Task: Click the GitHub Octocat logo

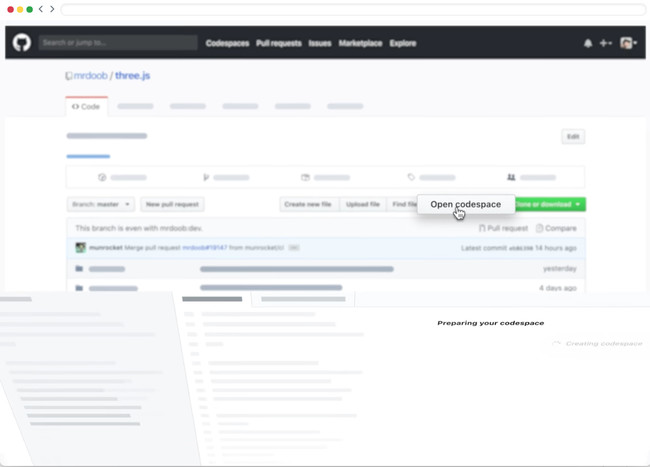Action: [22, 43]
